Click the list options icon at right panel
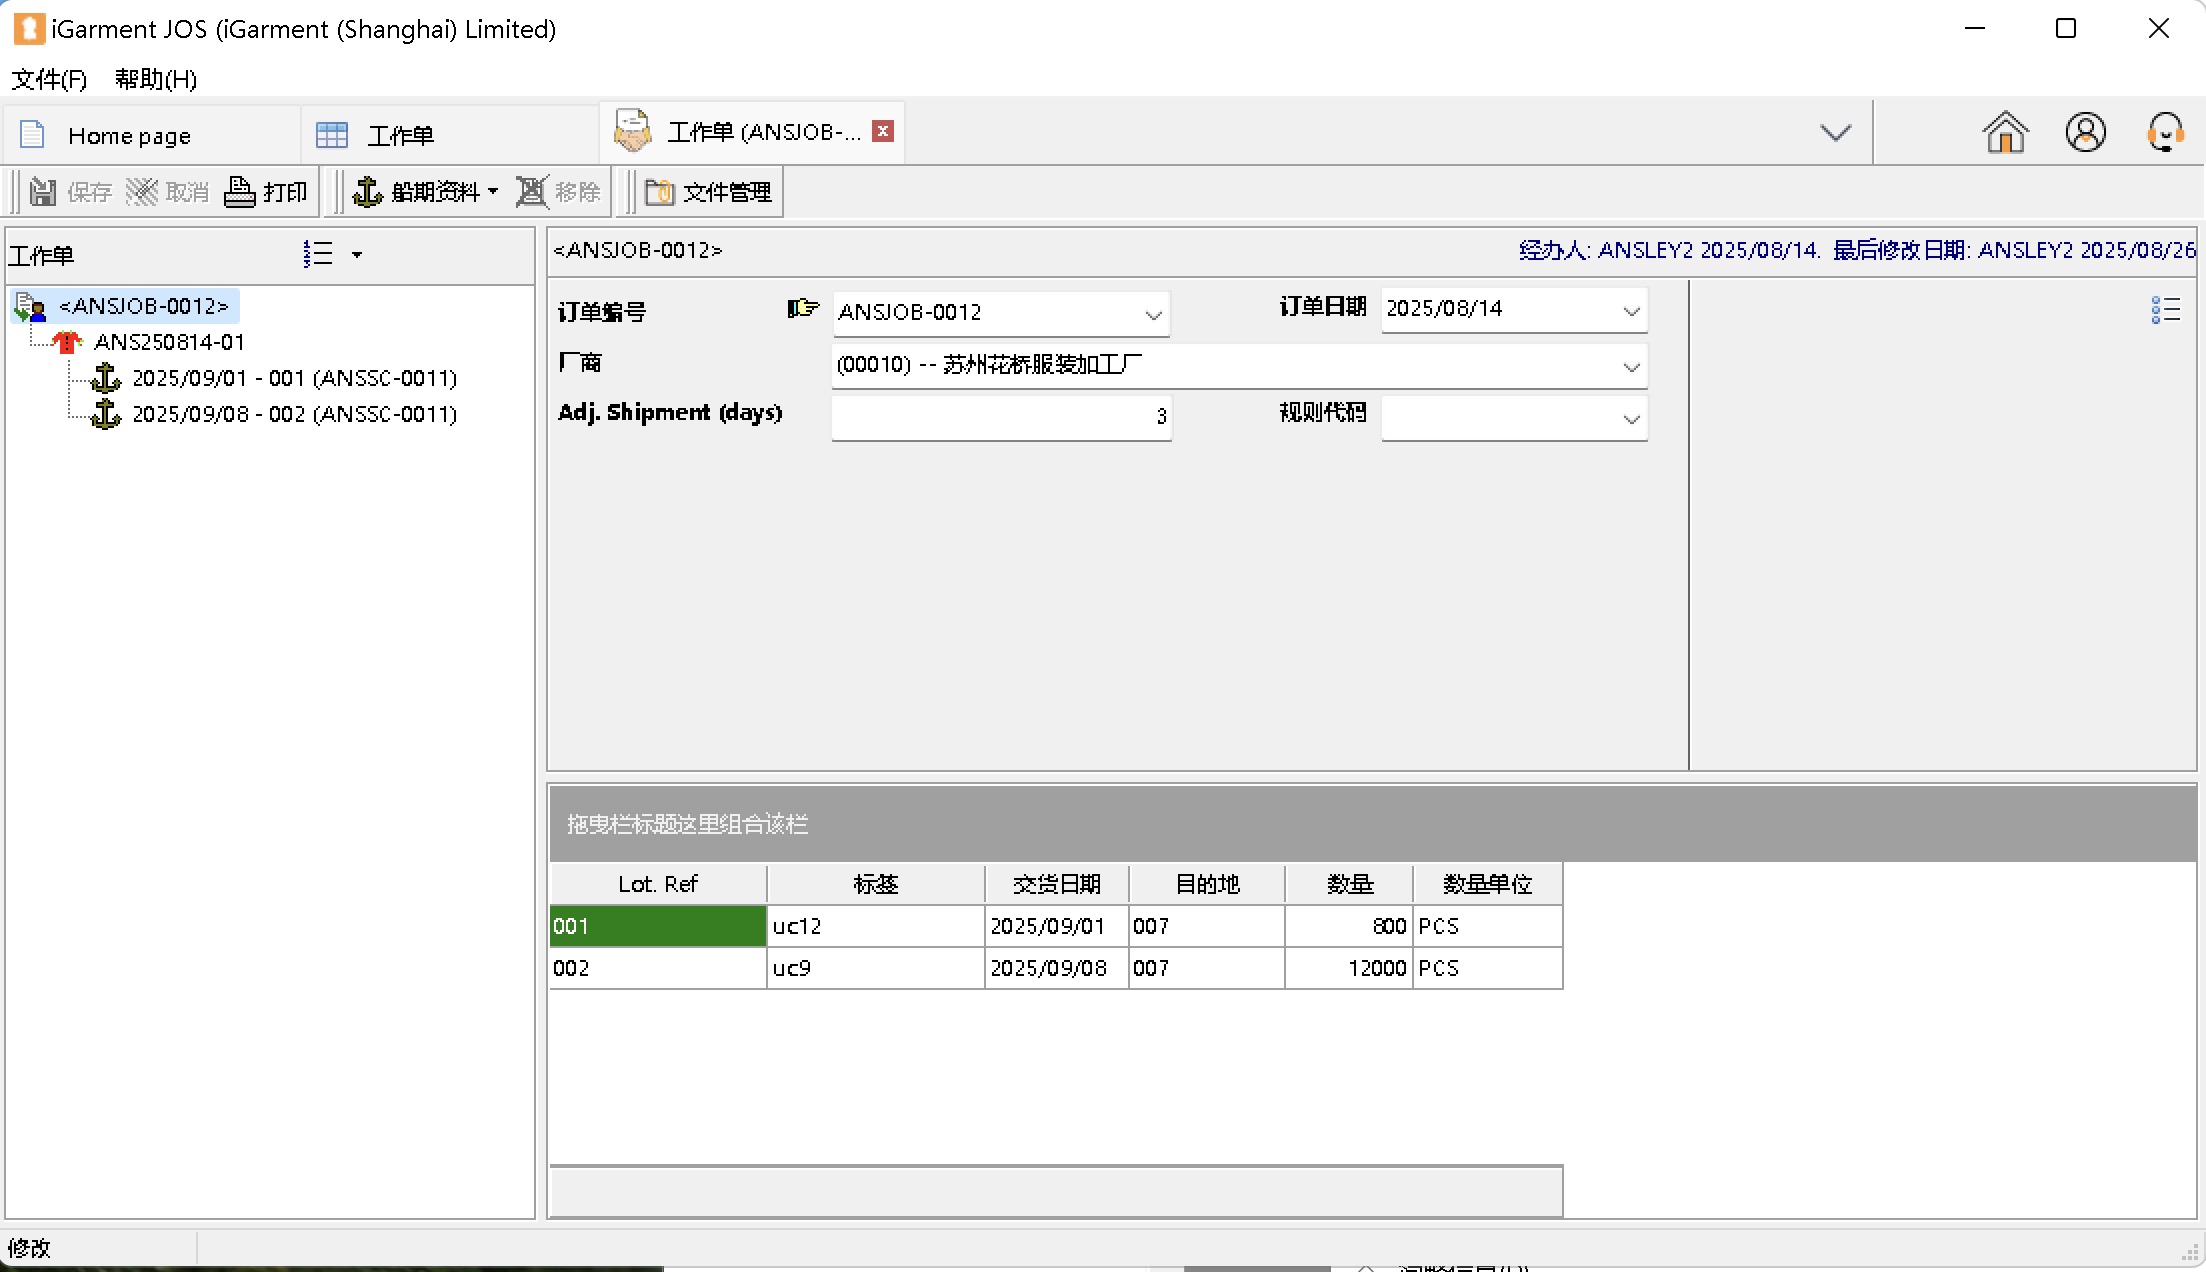 click(x=2165, y=310)
